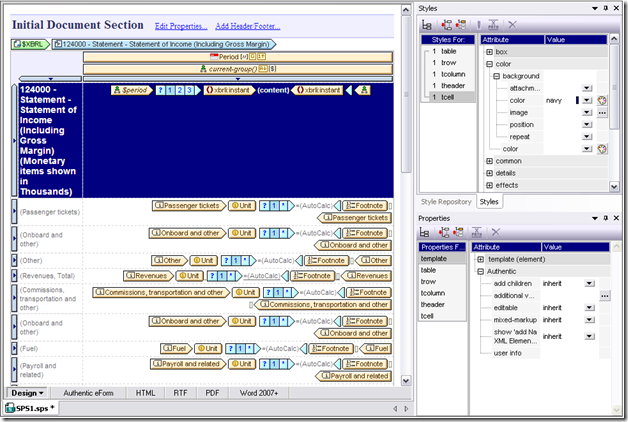628x422 pixels.
Task: Click the Period header bar
Action: (238, 57)
